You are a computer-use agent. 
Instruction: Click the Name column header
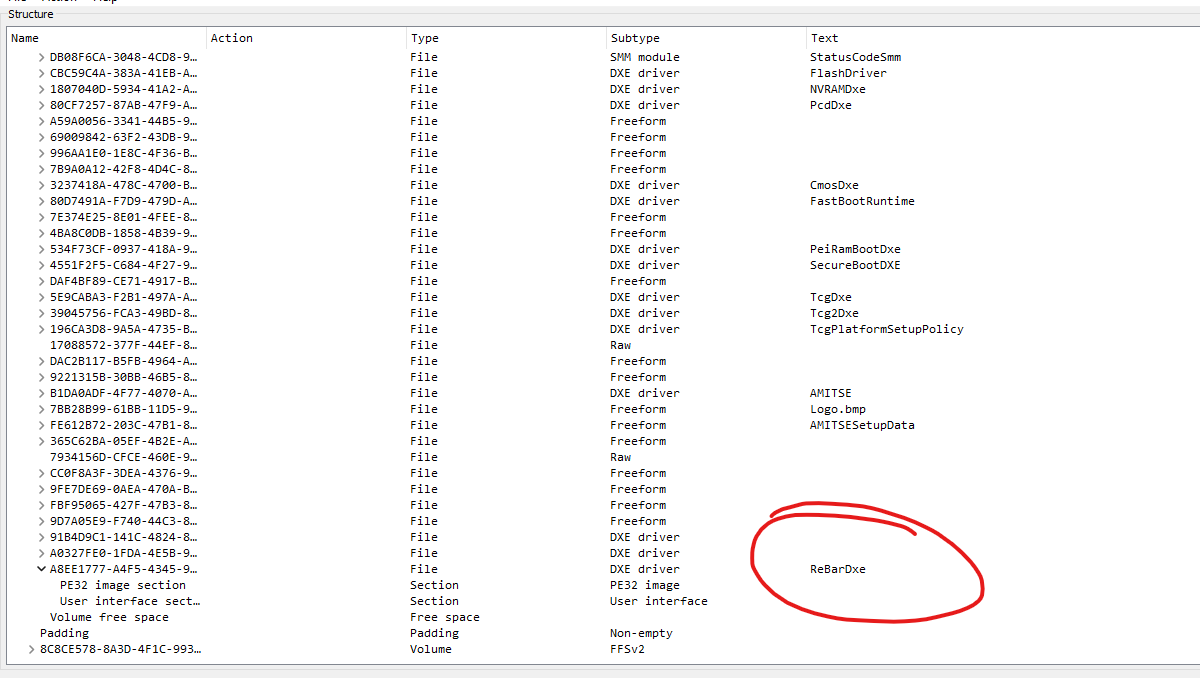click(107, 38)
